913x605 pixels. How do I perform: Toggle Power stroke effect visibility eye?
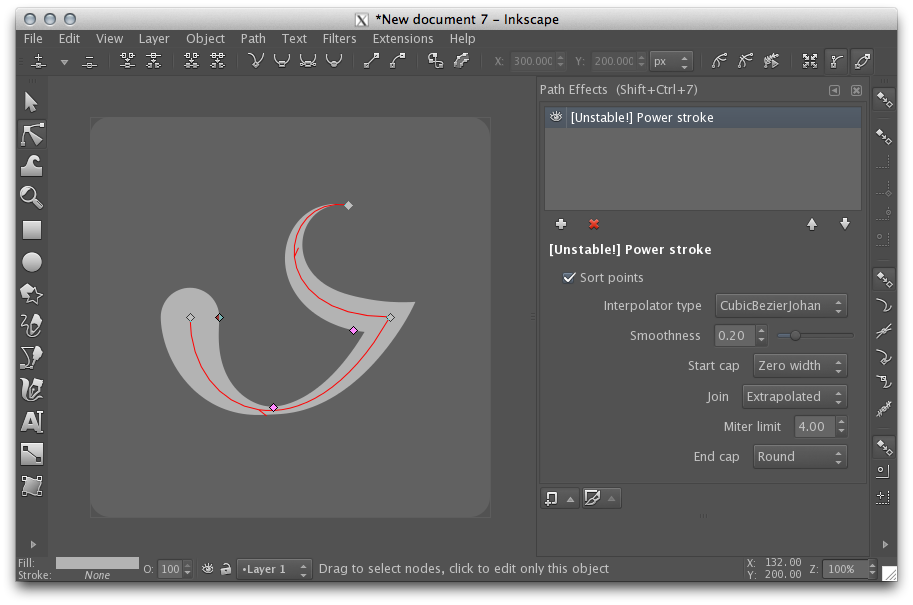click(555, 117)
